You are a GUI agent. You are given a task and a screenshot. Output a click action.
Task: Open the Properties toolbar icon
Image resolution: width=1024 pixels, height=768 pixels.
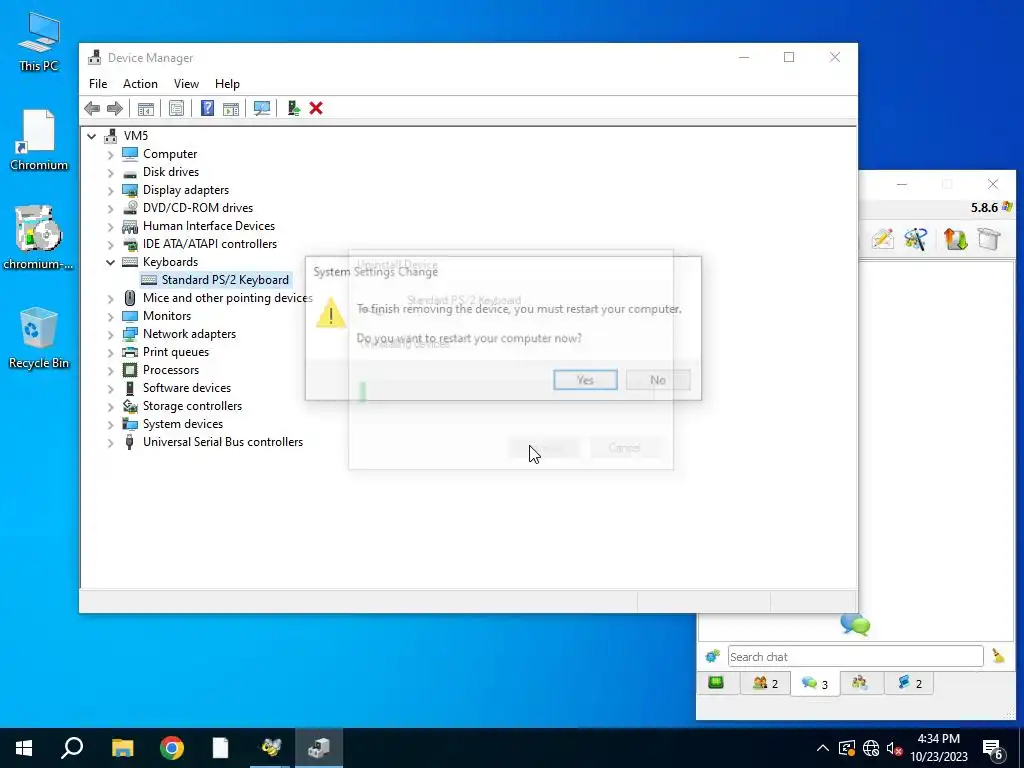coord(176,108)
